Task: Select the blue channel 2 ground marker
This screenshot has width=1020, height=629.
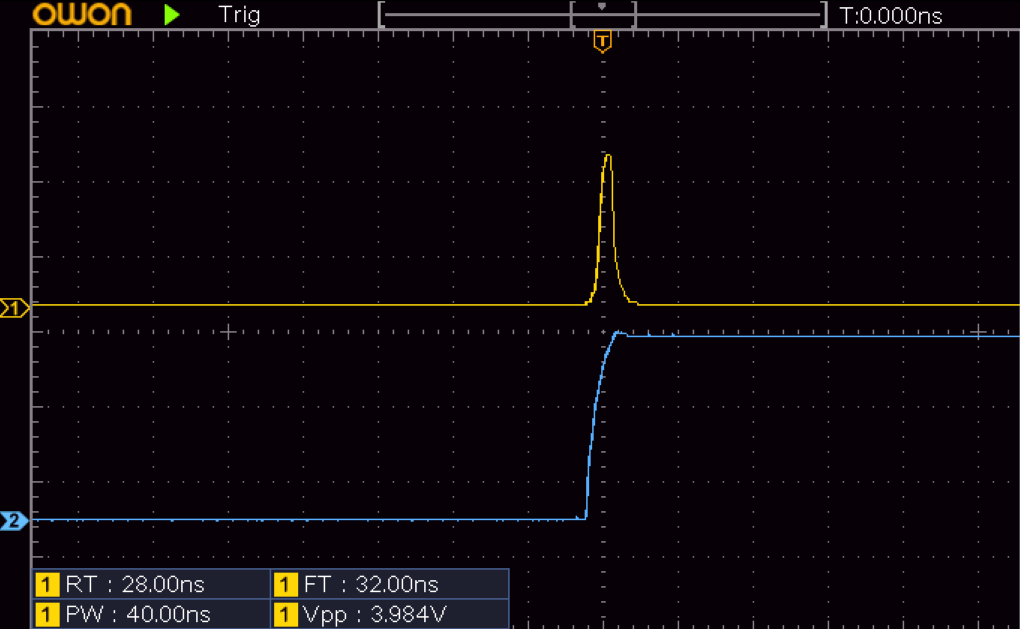Action: pos(14,521)
